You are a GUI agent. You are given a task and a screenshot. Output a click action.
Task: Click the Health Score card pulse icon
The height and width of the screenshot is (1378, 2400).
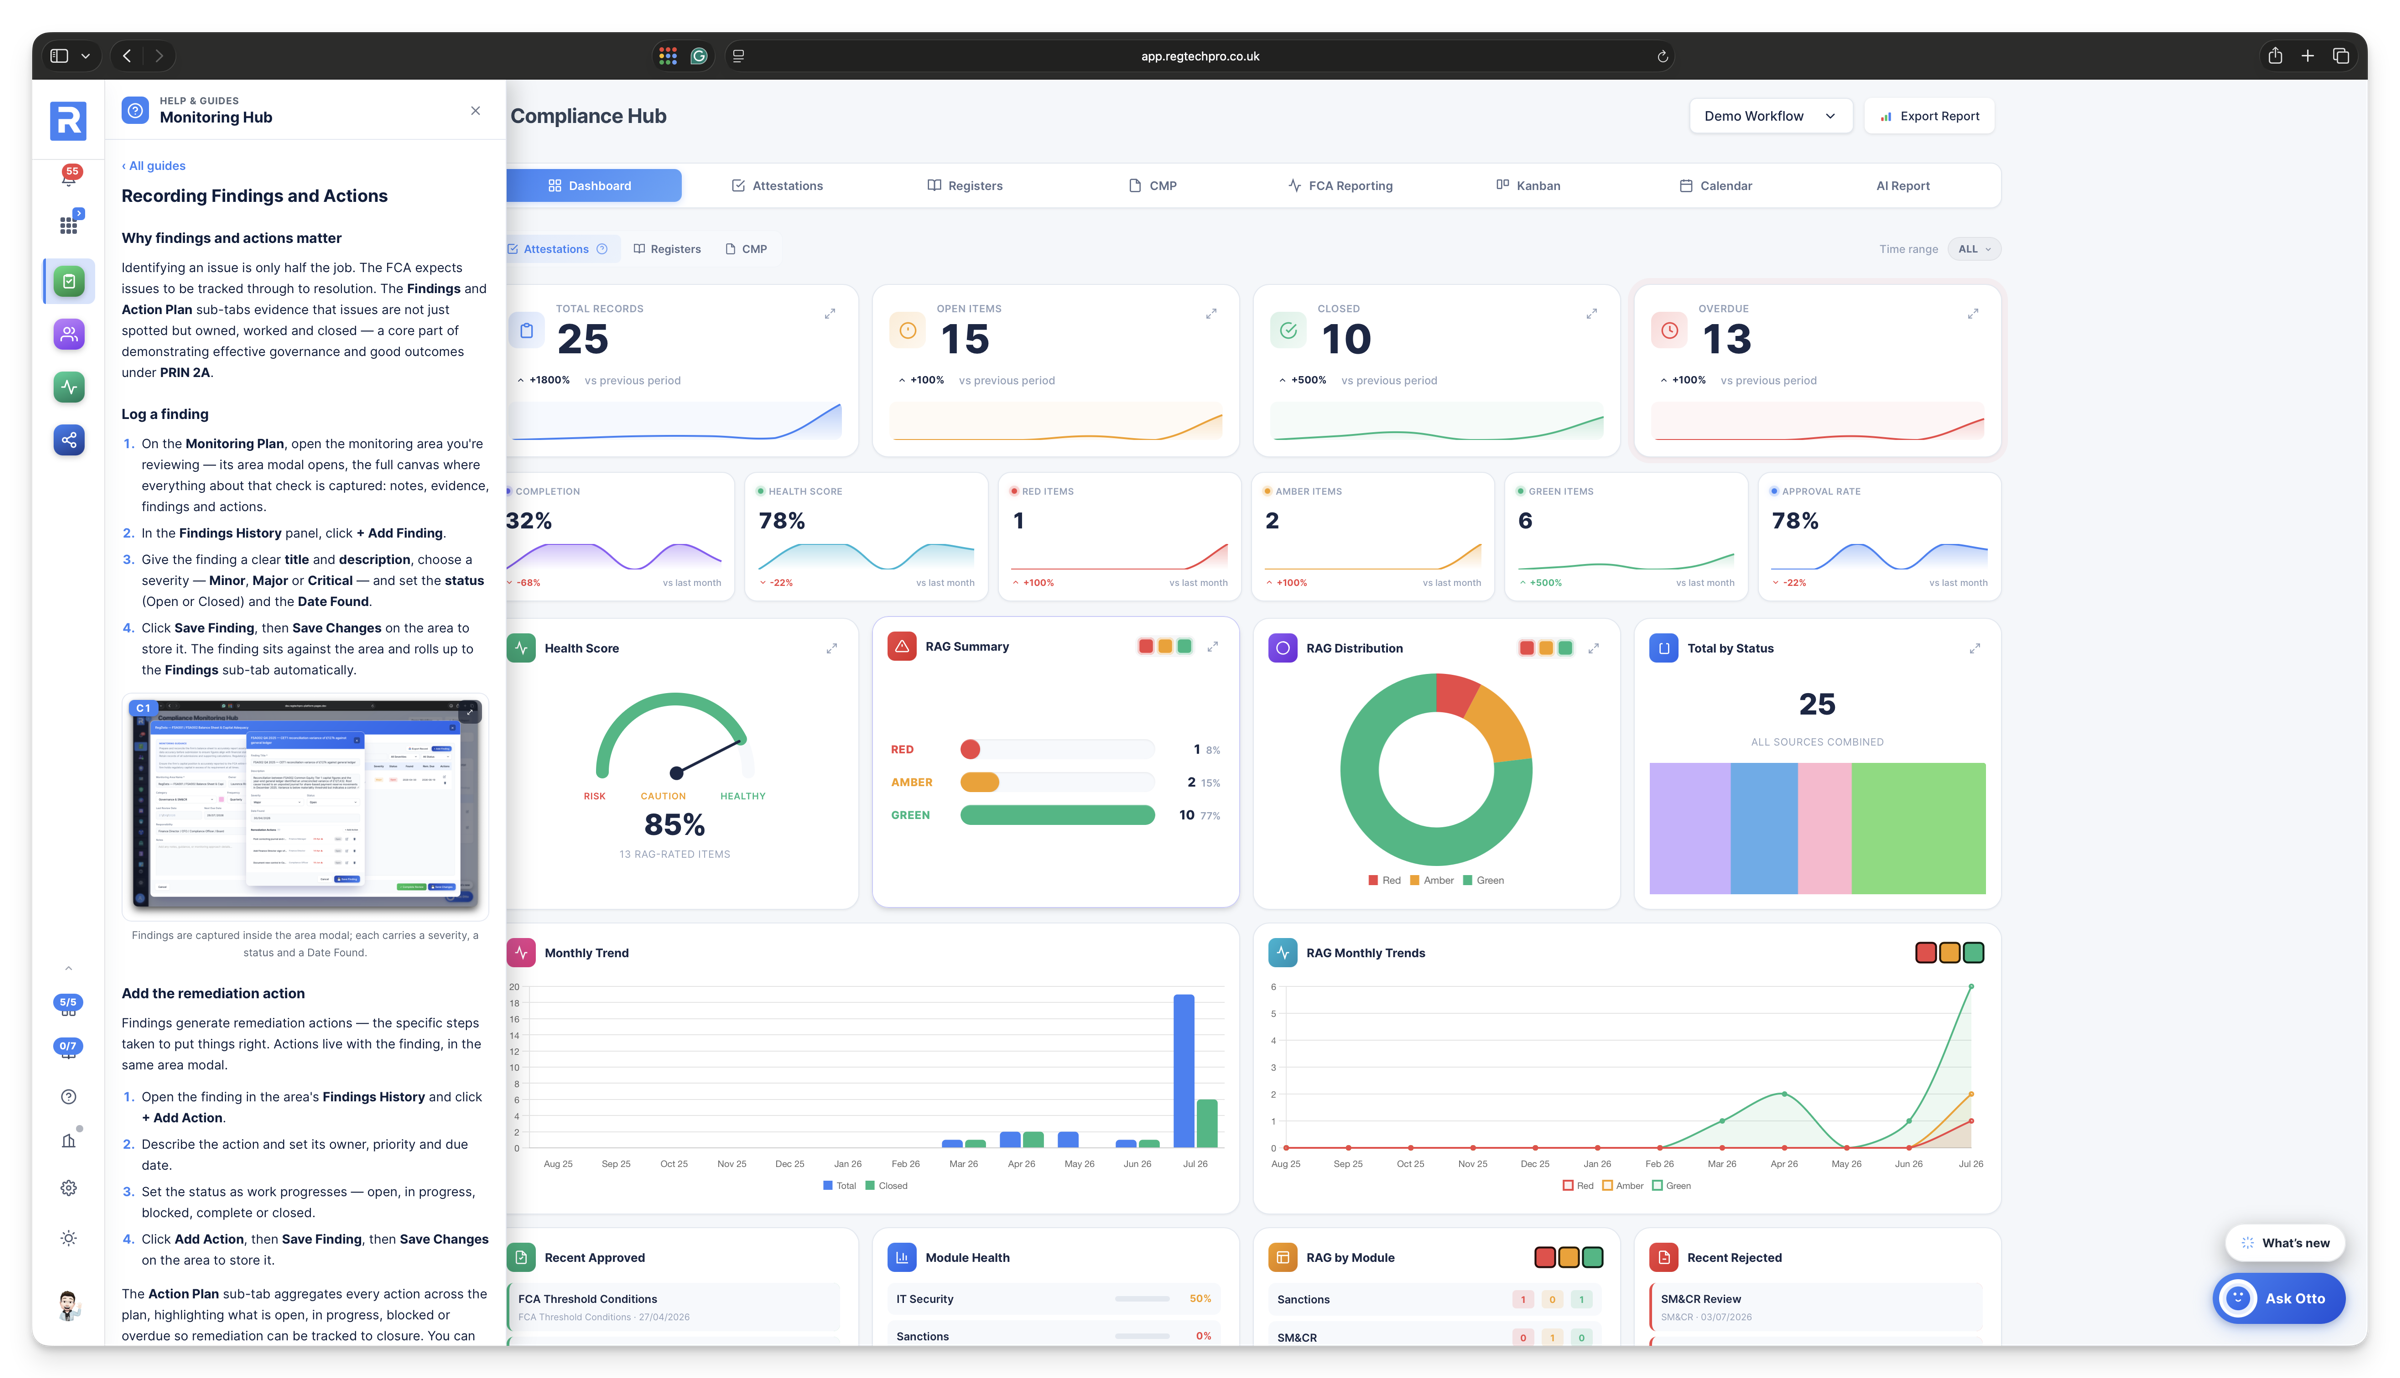point(521,648)
